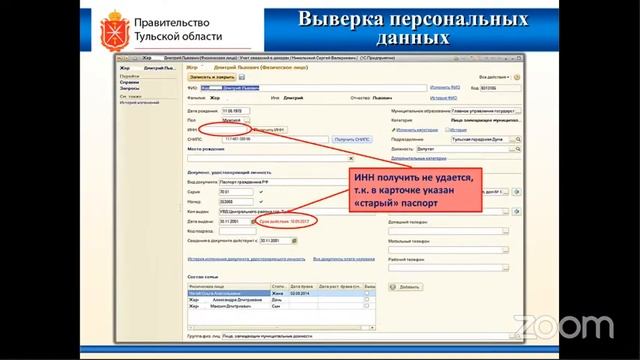Click the 'Записать и закрыть' button
The width and height of the screenshot is (640, 360).
point(212,77)
